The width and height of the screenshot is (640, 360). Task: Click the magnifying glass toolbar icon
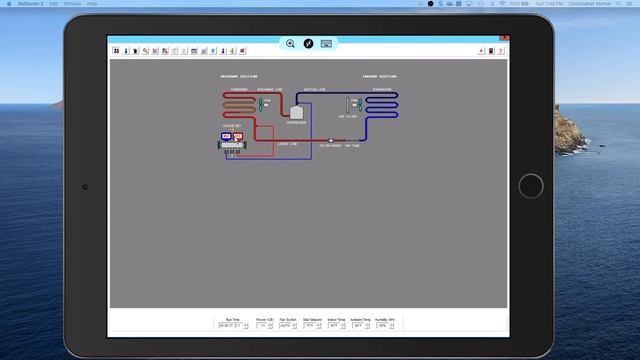(145, 51)
